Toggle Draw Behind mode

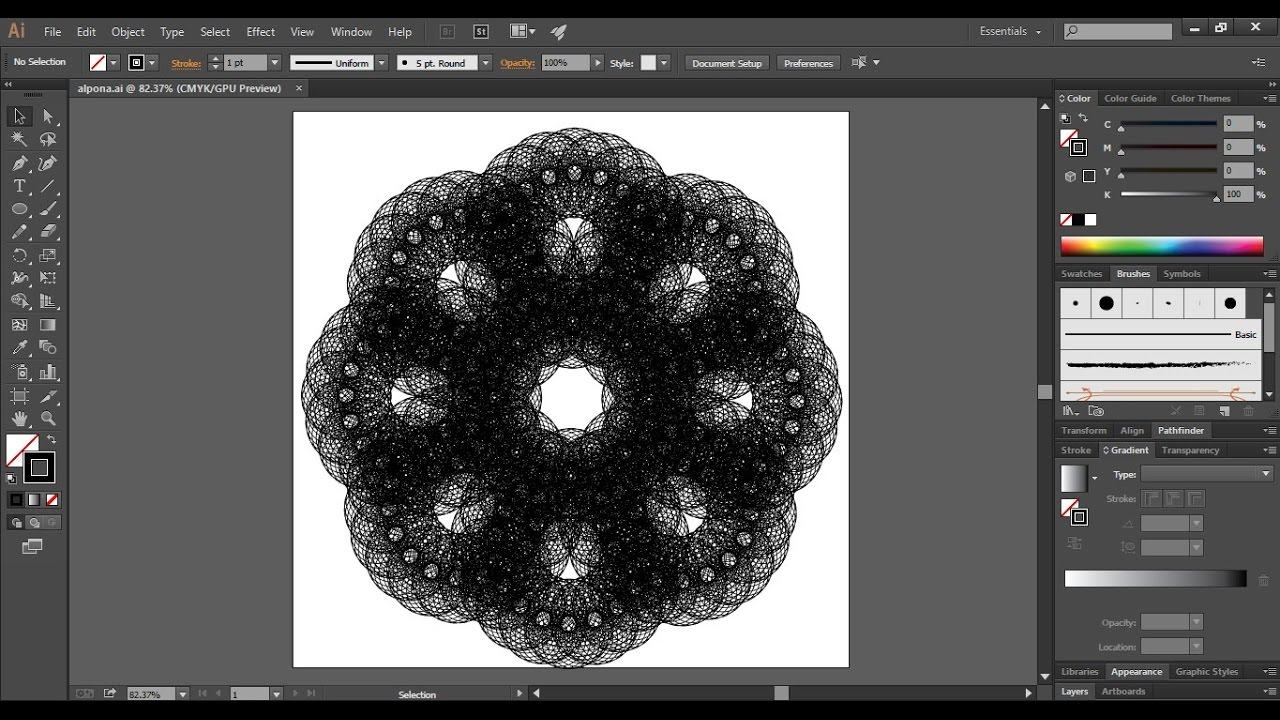34,522
